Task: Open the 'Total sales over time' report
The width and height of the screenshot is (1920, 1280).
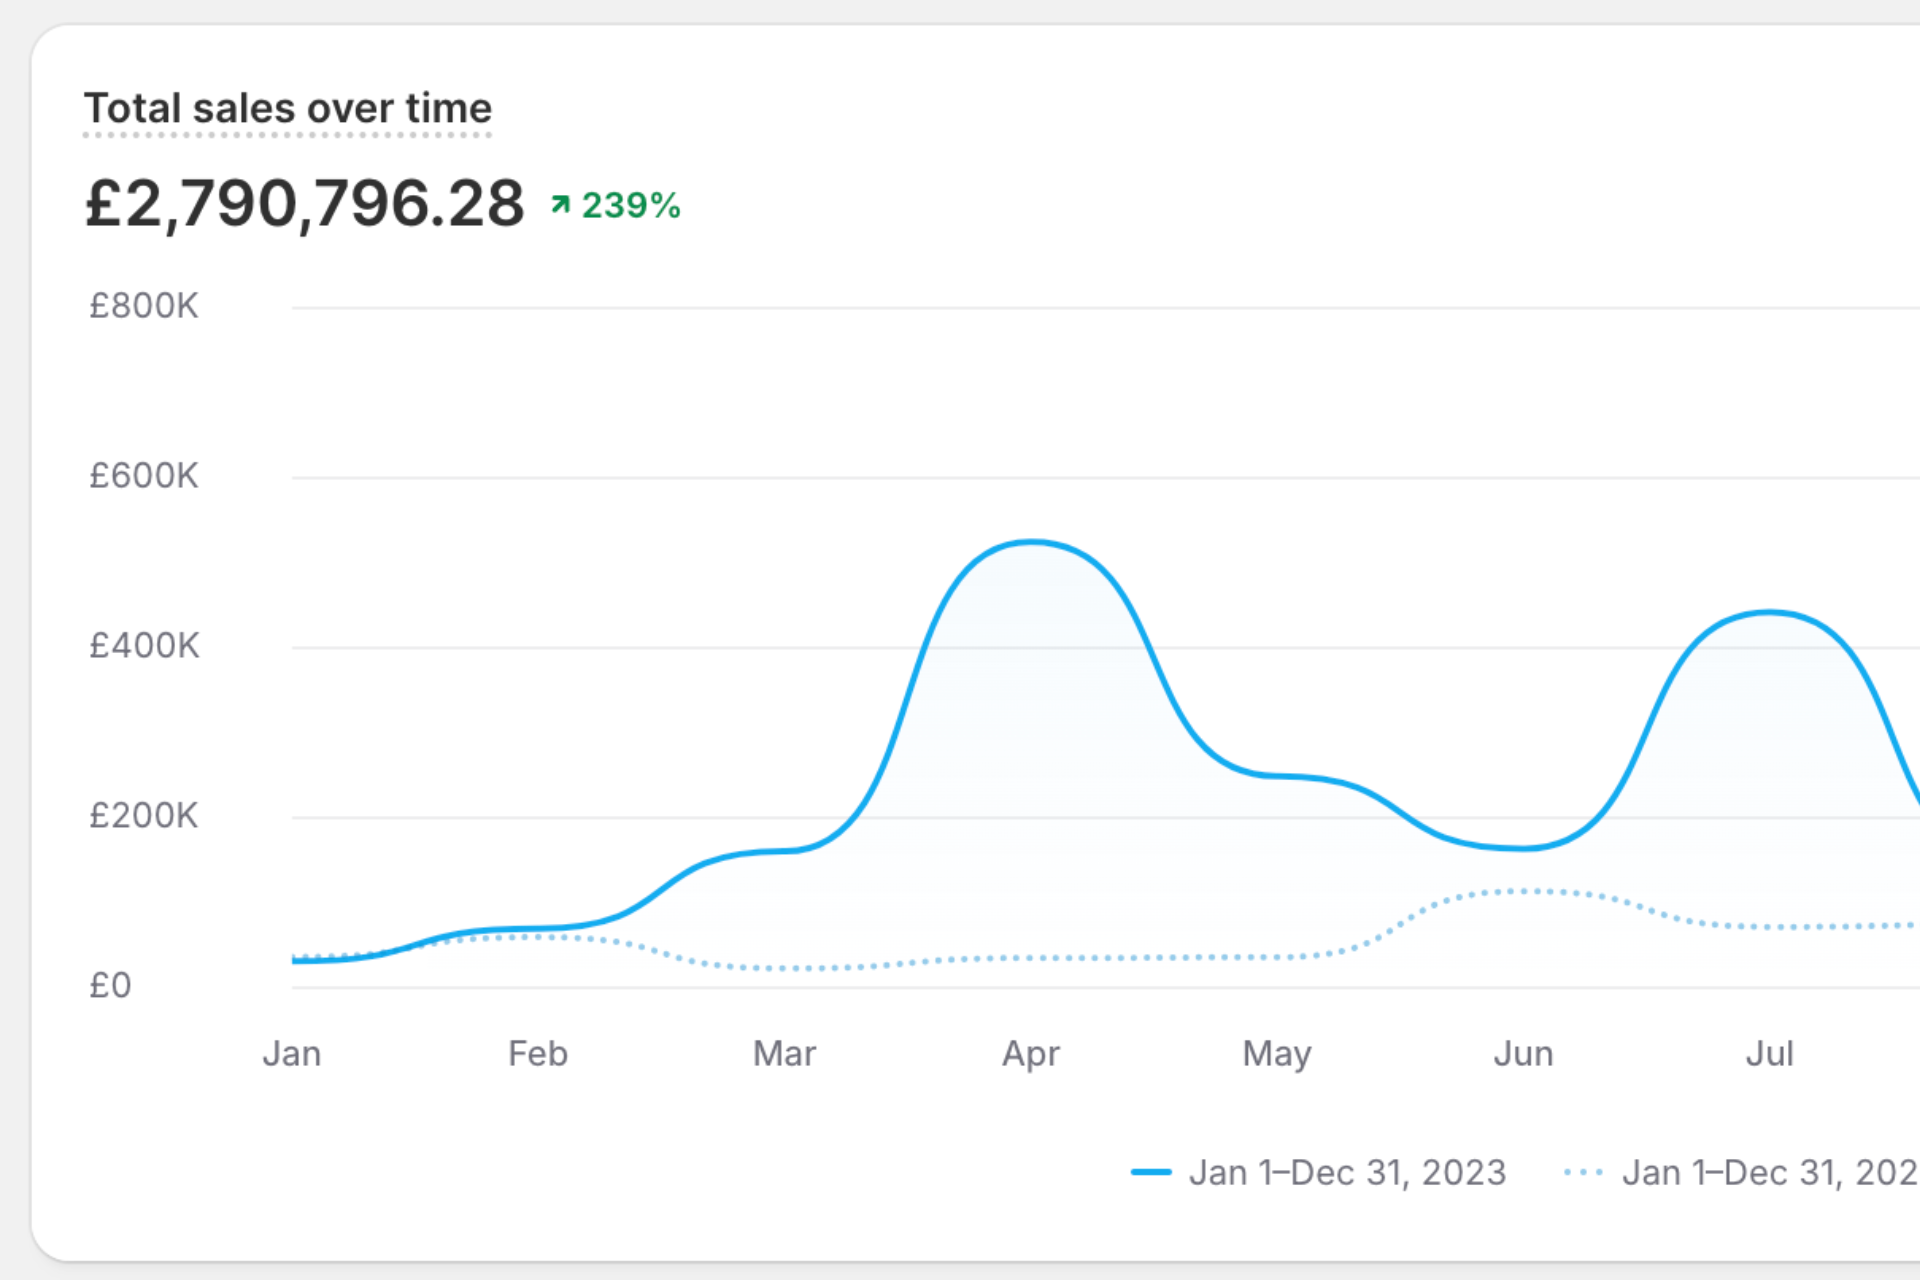Action: pyautogui.click(x=288, y=108)
